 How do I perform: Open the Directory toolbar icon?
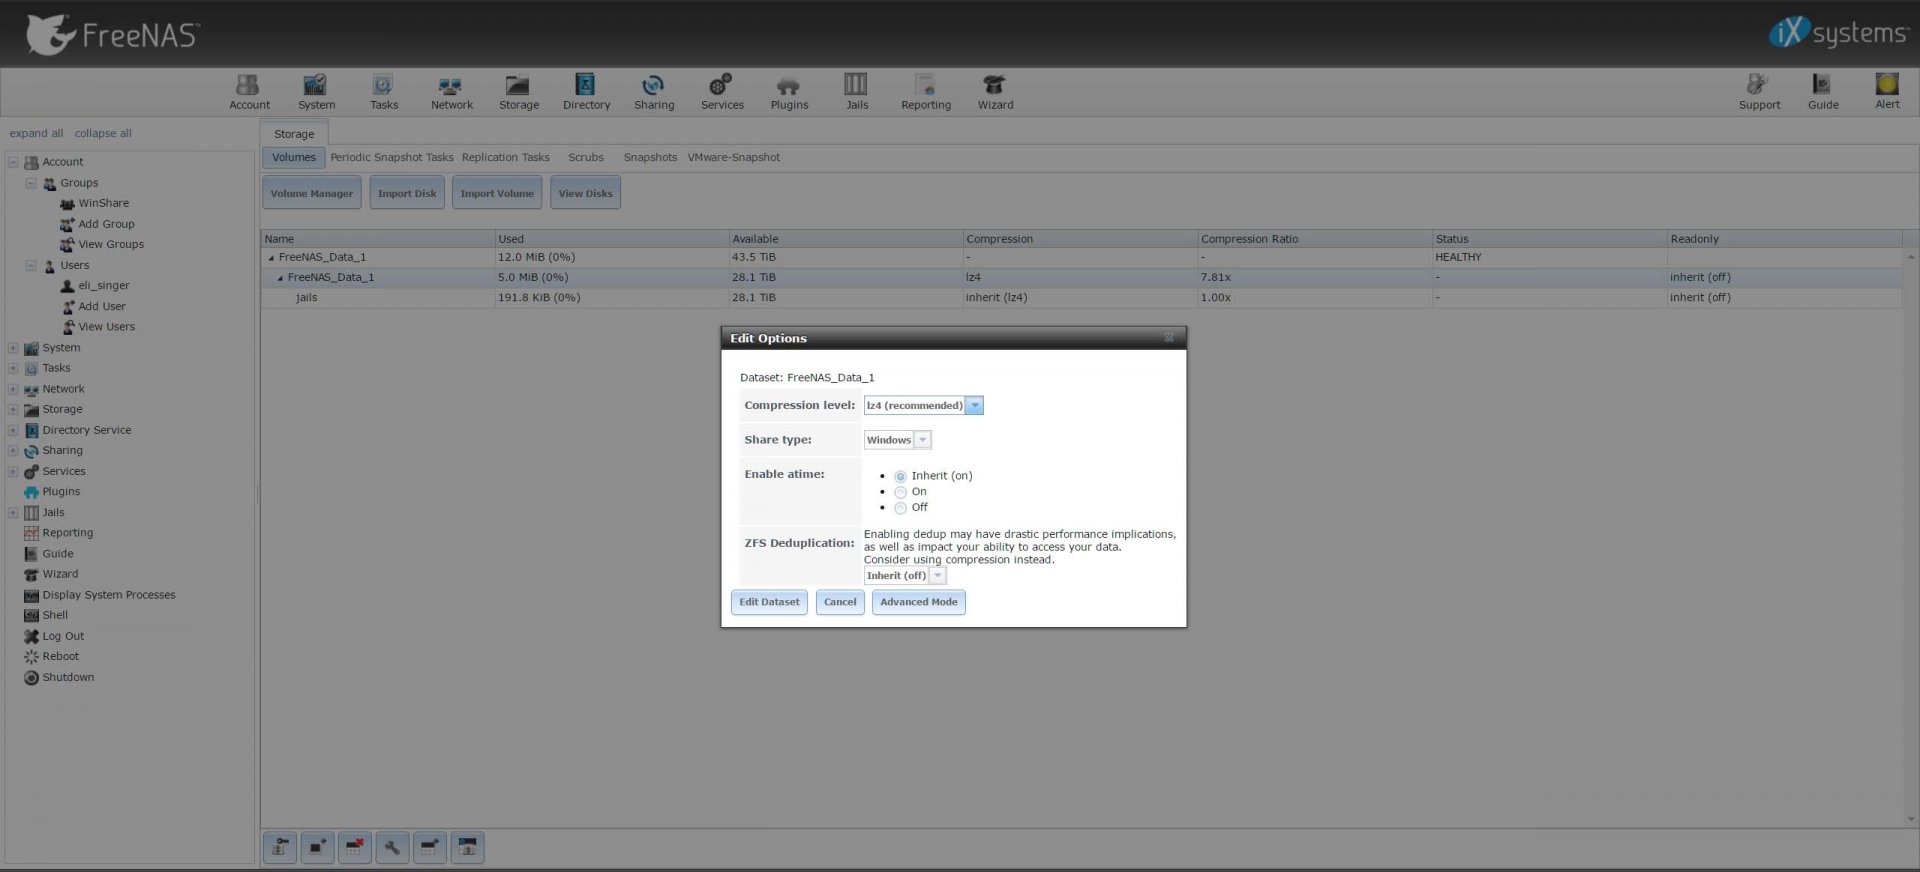click(x=586, y=92)
